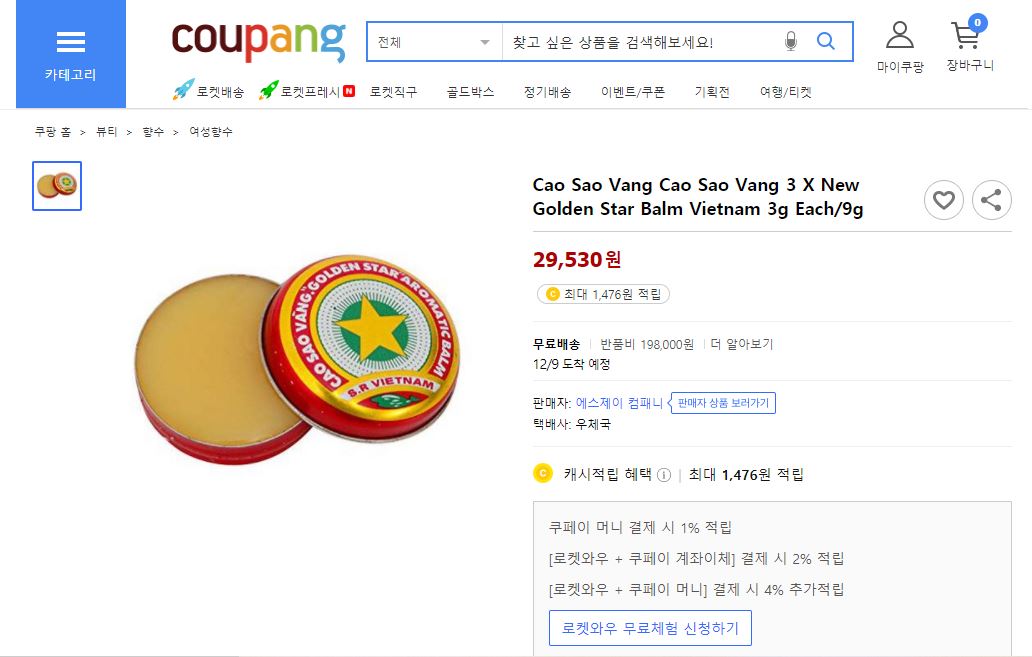Open 로켓프레시 menu item
This screenshot has width=1032, height=657.
tap(307, 91)
